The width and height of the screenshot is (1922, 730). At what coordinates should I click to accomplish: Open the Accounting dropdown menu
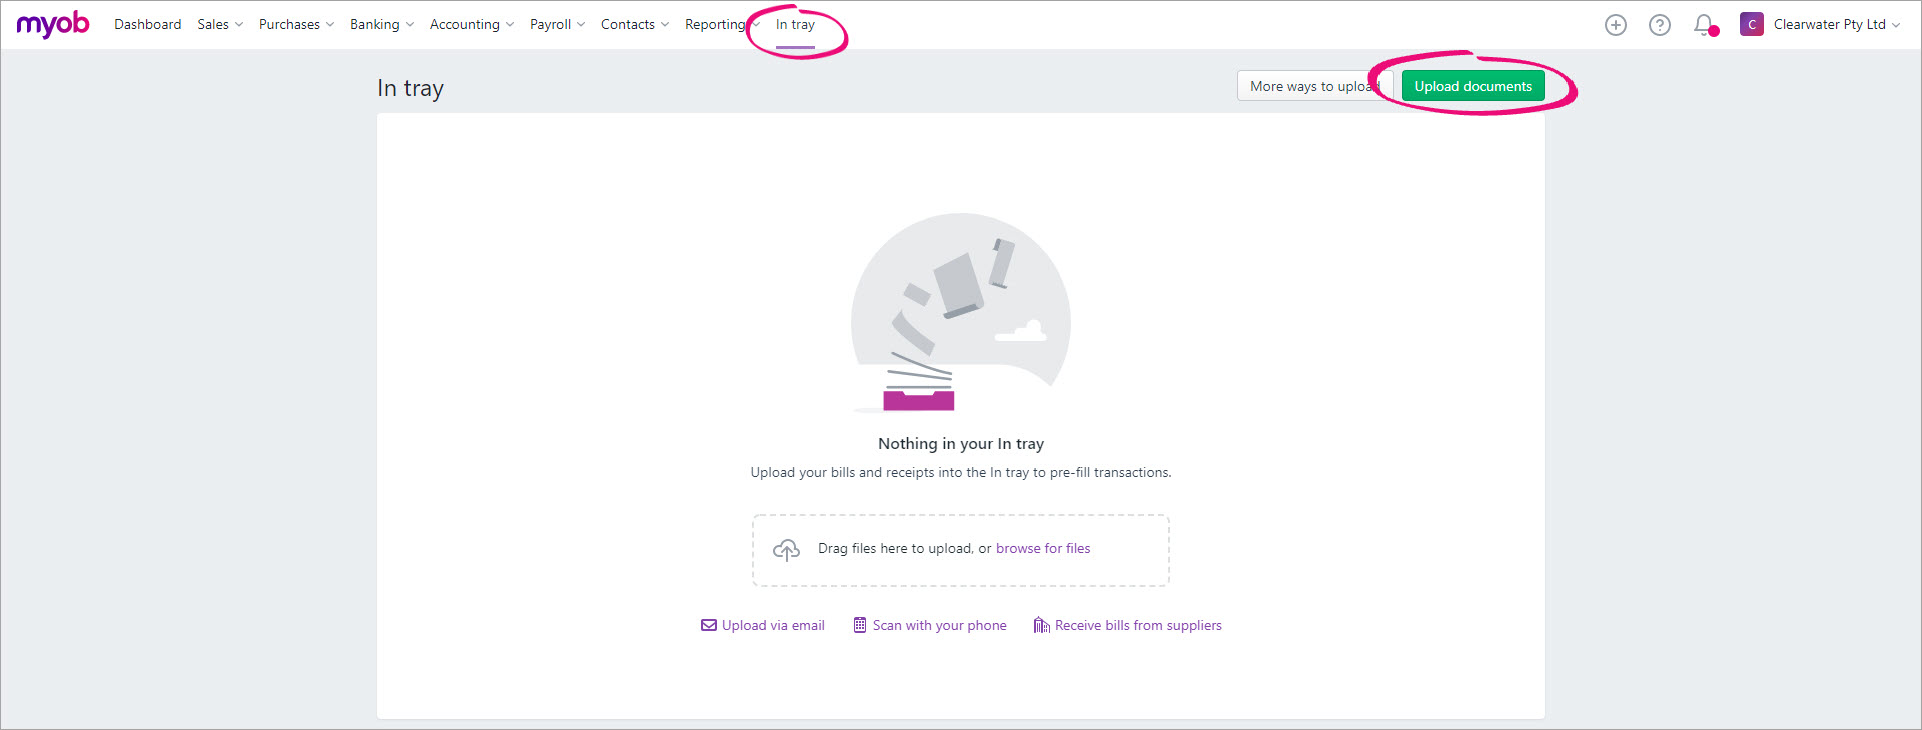pos(471,25)
